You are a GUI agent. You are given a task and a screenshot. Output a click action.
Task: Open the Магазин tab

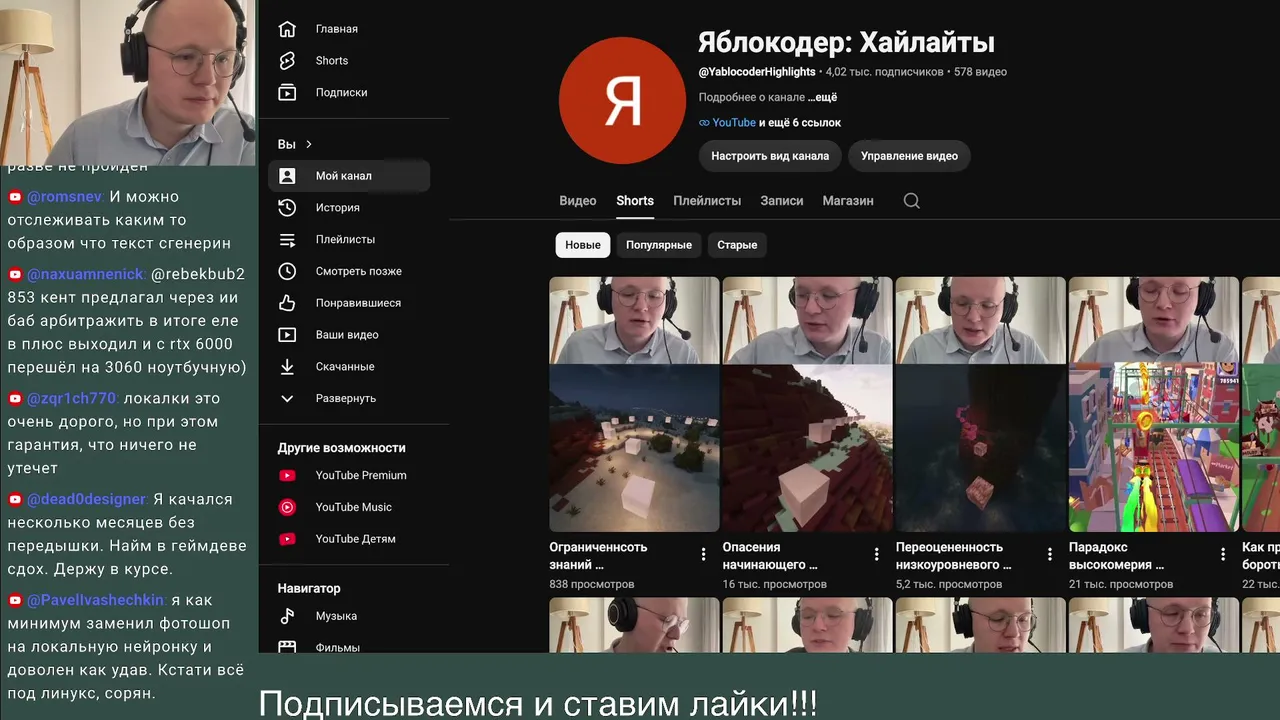[x=848, y=201]
